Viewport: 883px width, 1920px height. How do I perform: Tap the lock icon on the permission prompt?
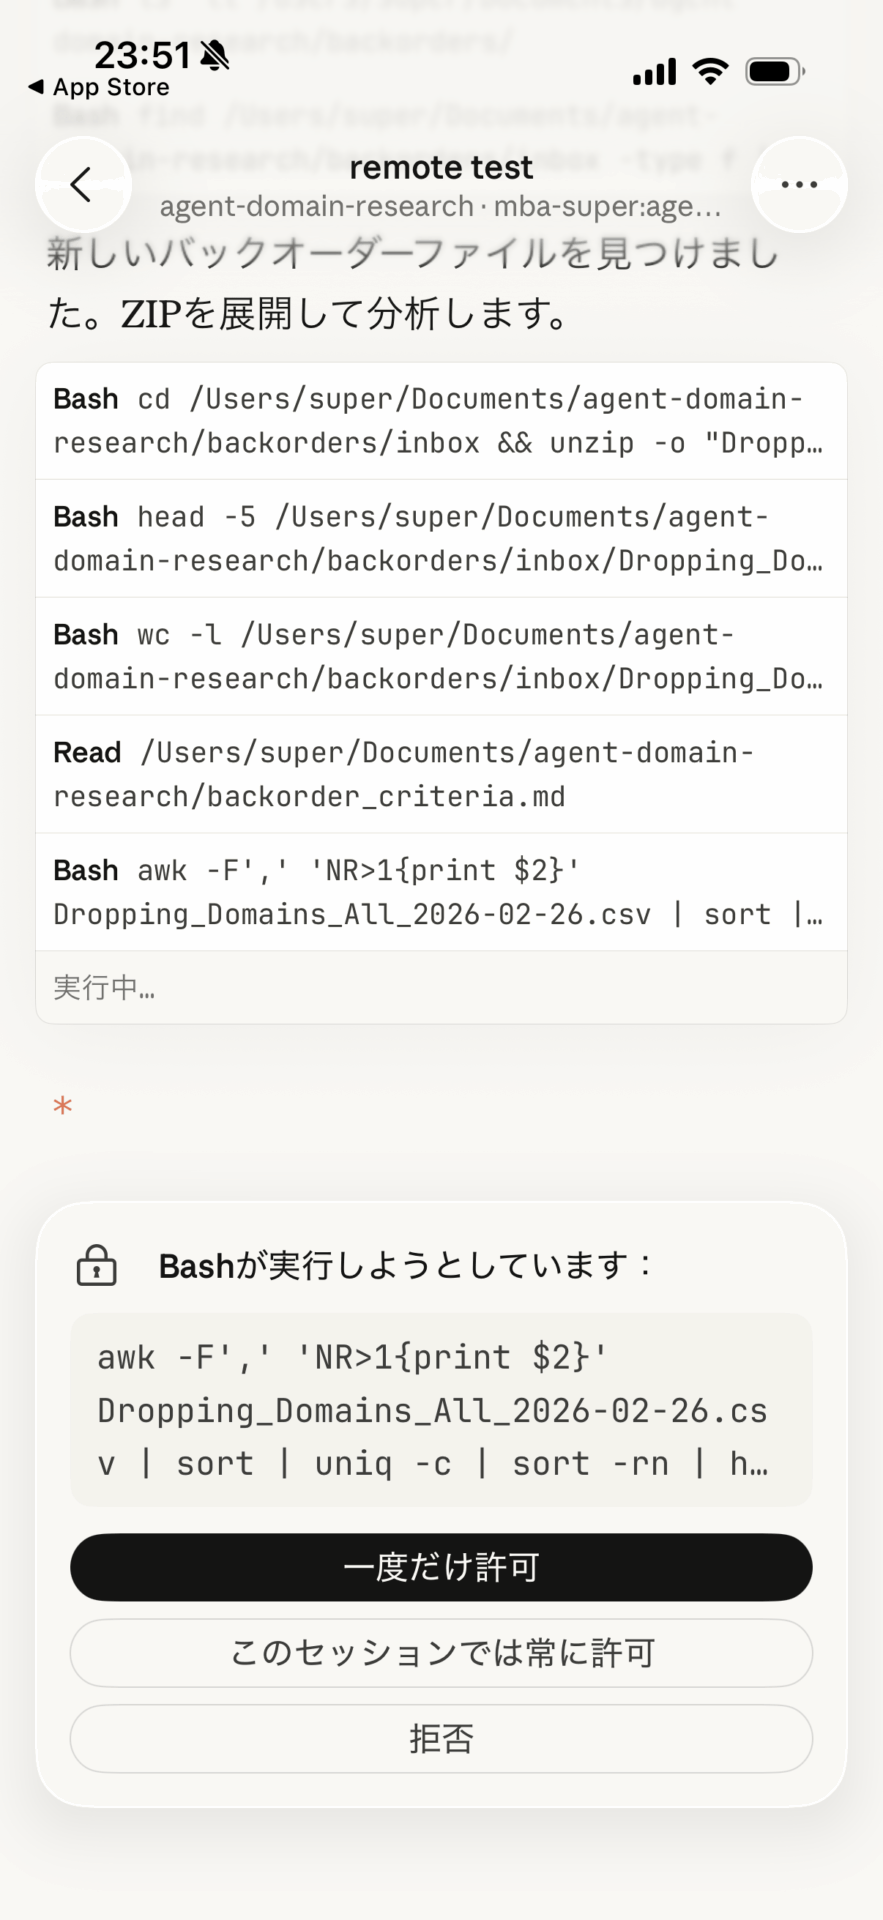(96, 1264)
